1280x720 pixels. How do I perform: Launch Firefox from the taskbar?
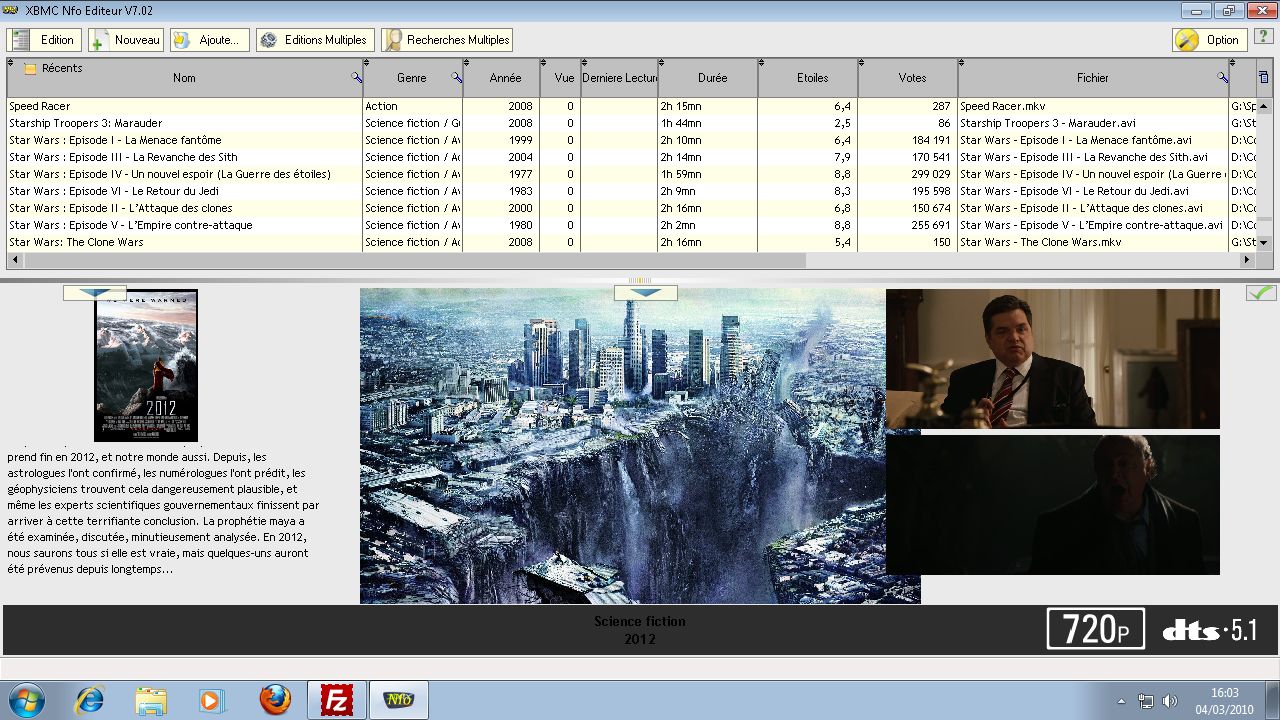point(275,700)
